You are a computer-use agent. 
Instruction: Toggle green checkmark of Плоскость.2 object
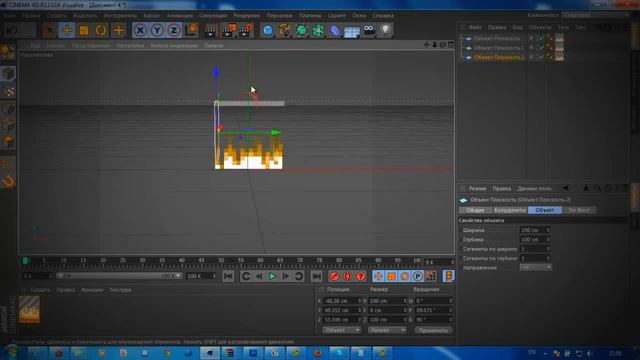(x=540, y=57)
